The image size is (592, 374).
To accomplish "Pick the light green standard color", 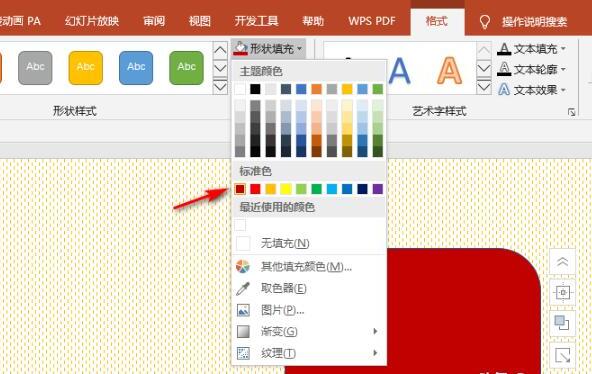I will [301, 189].
